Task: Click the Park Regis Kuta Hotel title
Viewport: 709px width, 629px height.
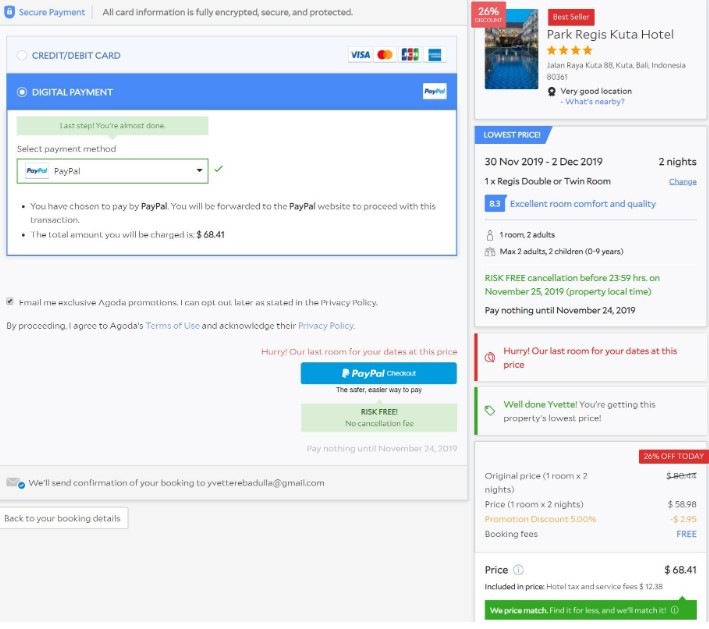Action: pos(610,35)
